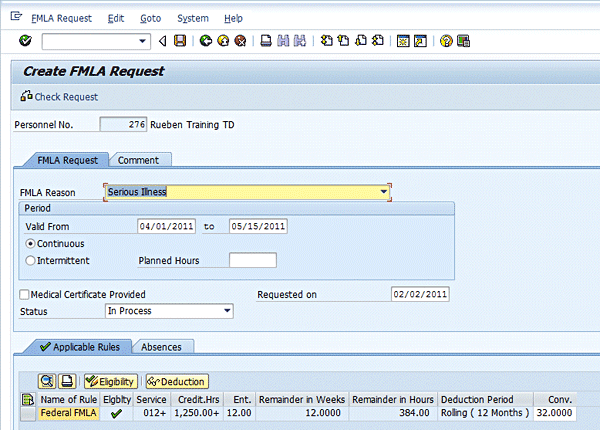Click the Customize Local Layout monitor icon

tap(463, 41)
